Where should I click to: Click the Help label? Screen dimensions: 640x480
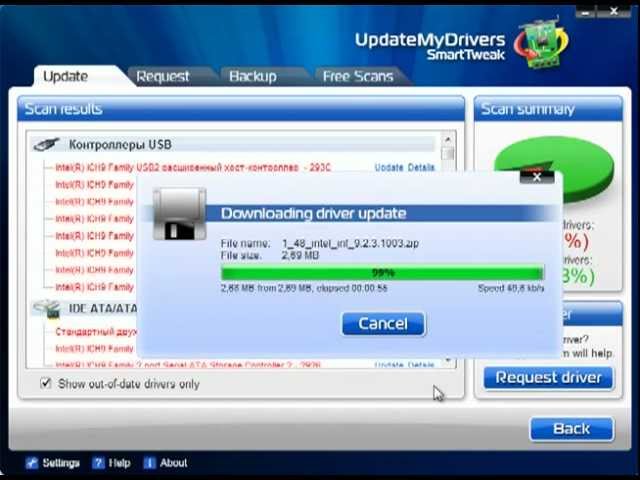tap(119, 463)
